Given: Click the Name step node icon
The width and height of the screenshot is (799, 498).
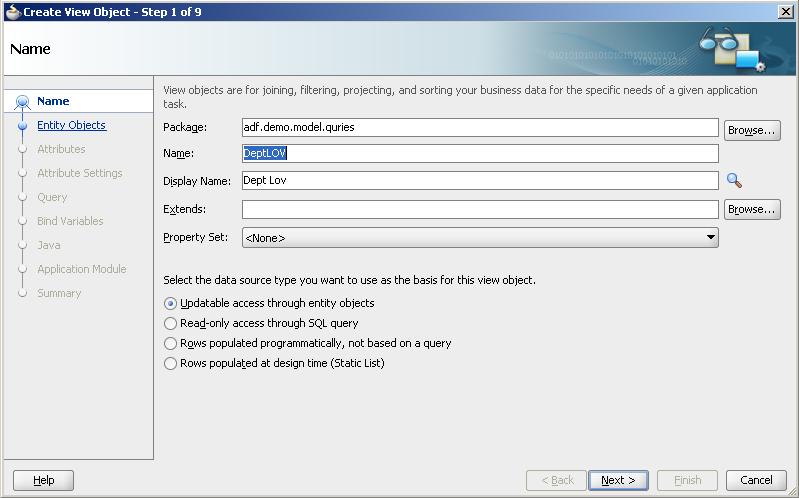Looking at the screenshot, I should [22, 102].
